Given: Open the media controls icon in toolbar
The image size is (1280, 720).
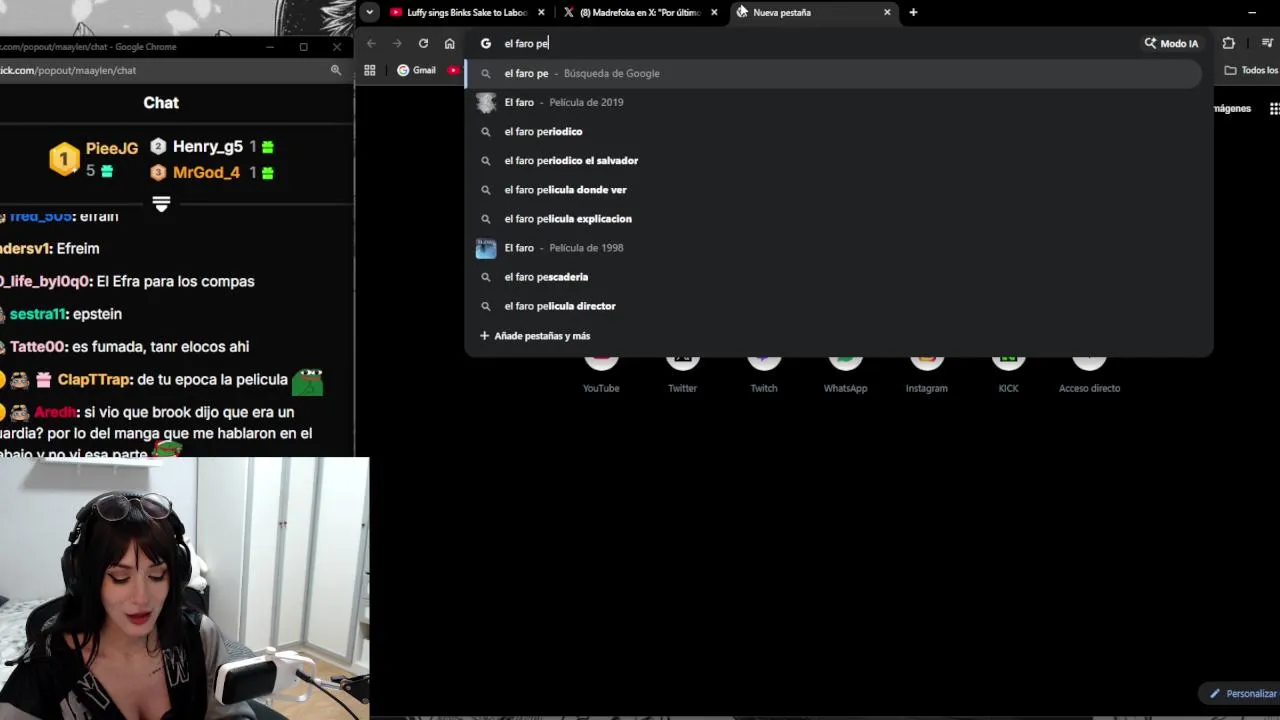Looking at the screenshot, I should pyautogui.click(x=1267, y=43).
